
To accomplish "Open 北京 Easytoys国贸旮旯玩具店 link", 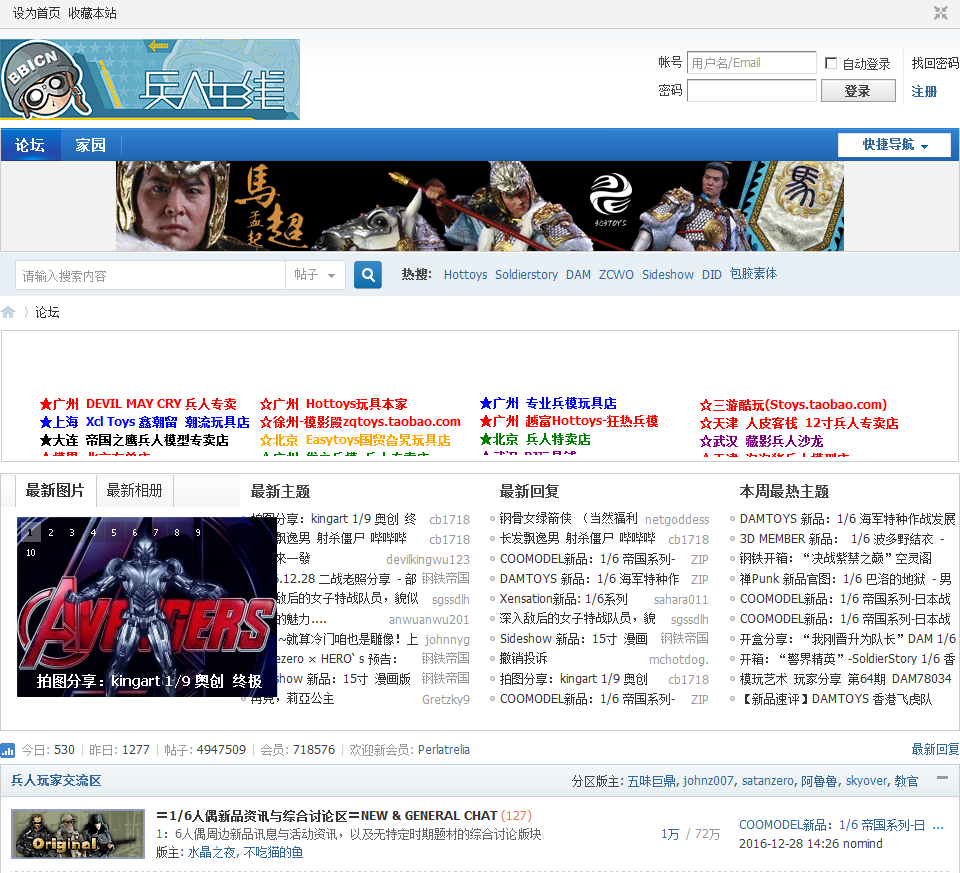I will (355, 440).
